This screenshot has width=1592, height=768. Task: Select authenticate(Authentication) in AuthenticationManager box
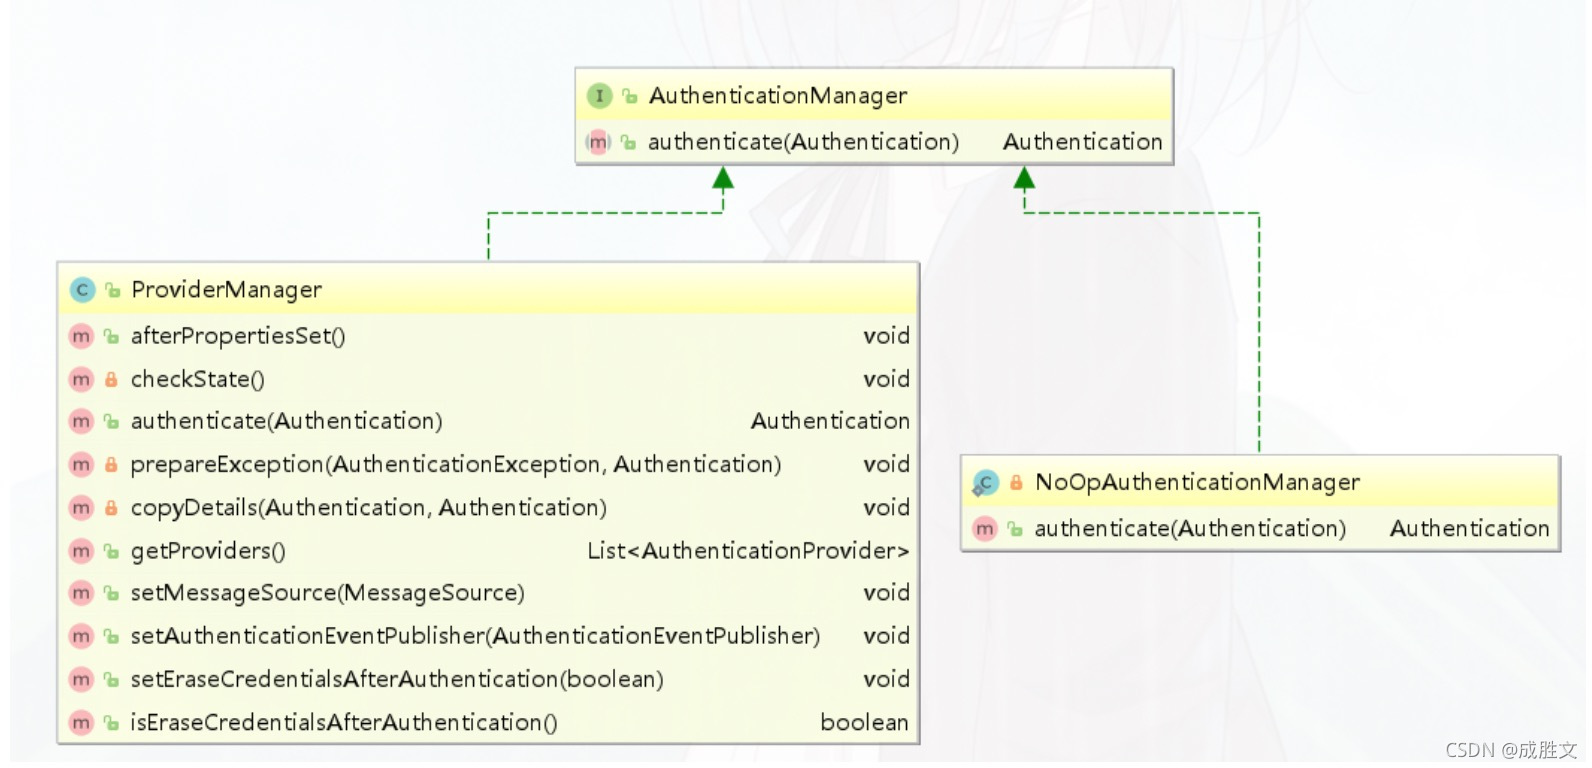(x=803, y=142)
